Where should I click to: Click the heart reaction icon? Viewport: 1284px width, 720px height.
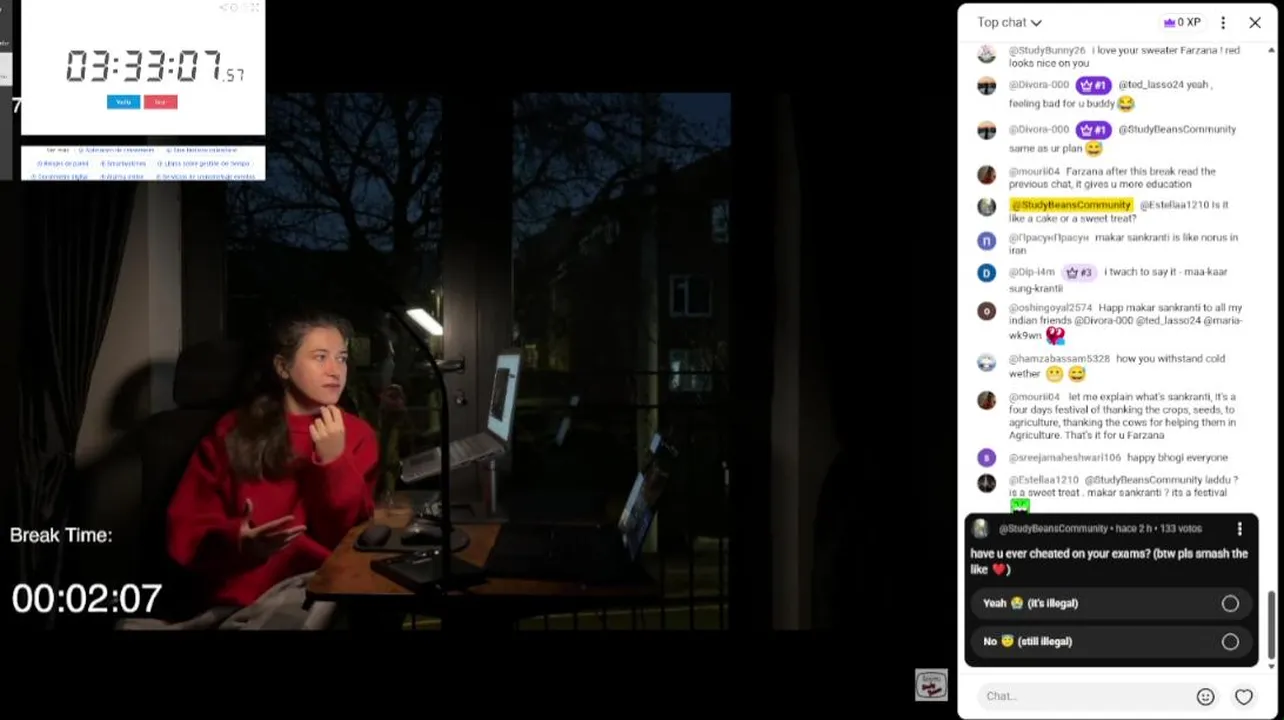[x=1243, y=697]
